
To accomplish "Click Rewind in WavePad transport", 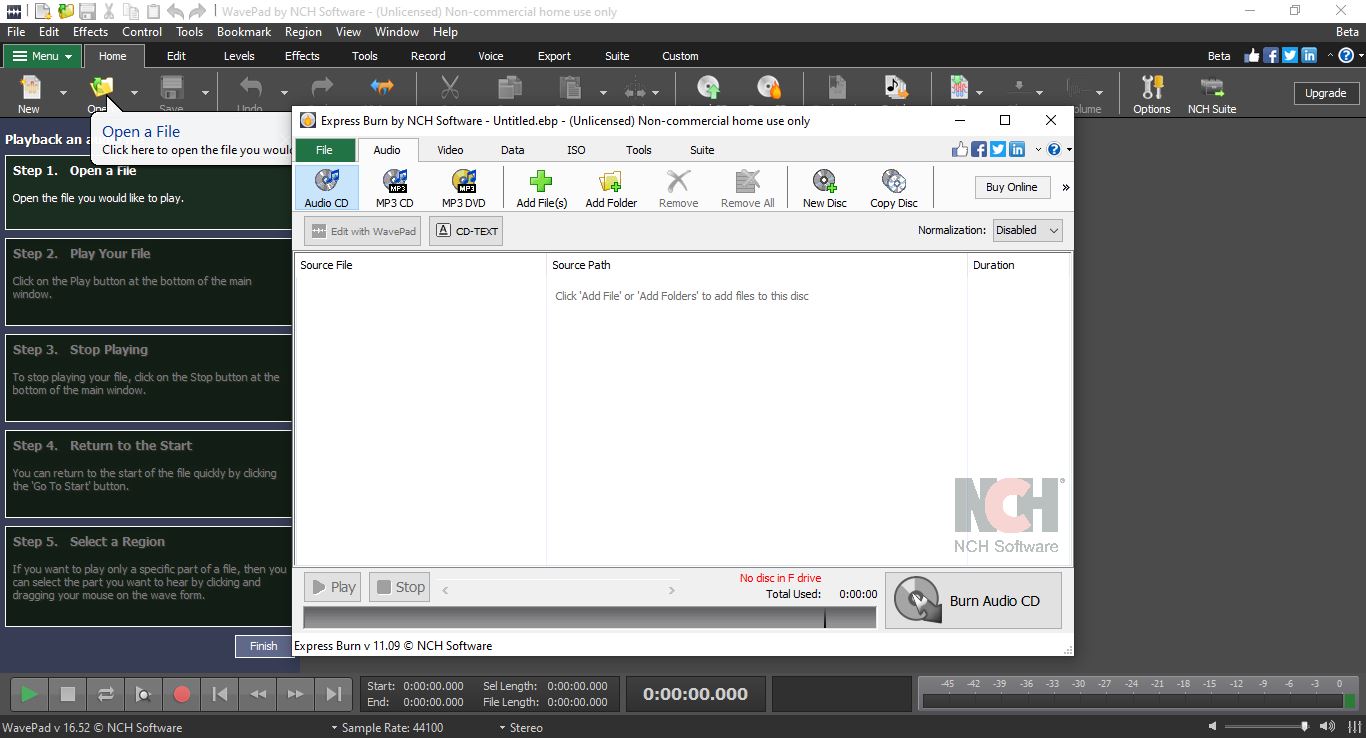I will pyautogui.click(x=258, y=693).
